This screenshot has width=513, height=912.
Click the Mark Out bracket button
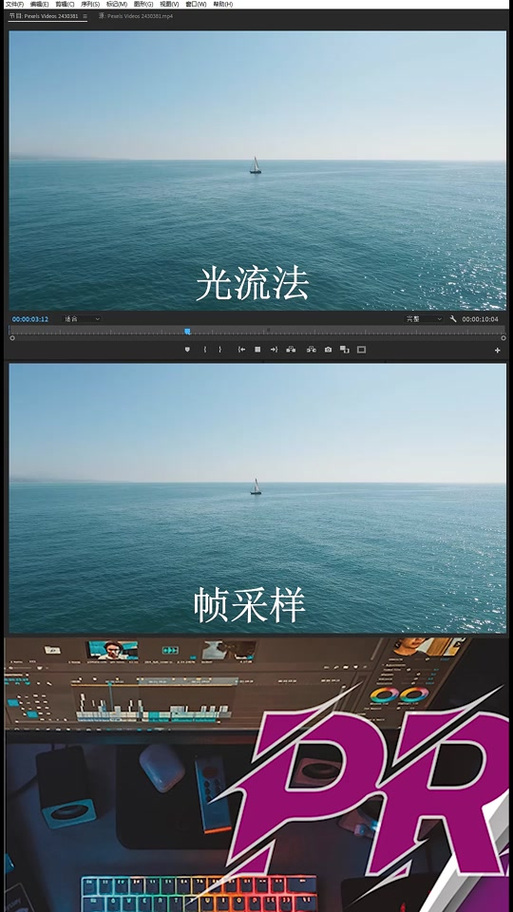(220, 350)
